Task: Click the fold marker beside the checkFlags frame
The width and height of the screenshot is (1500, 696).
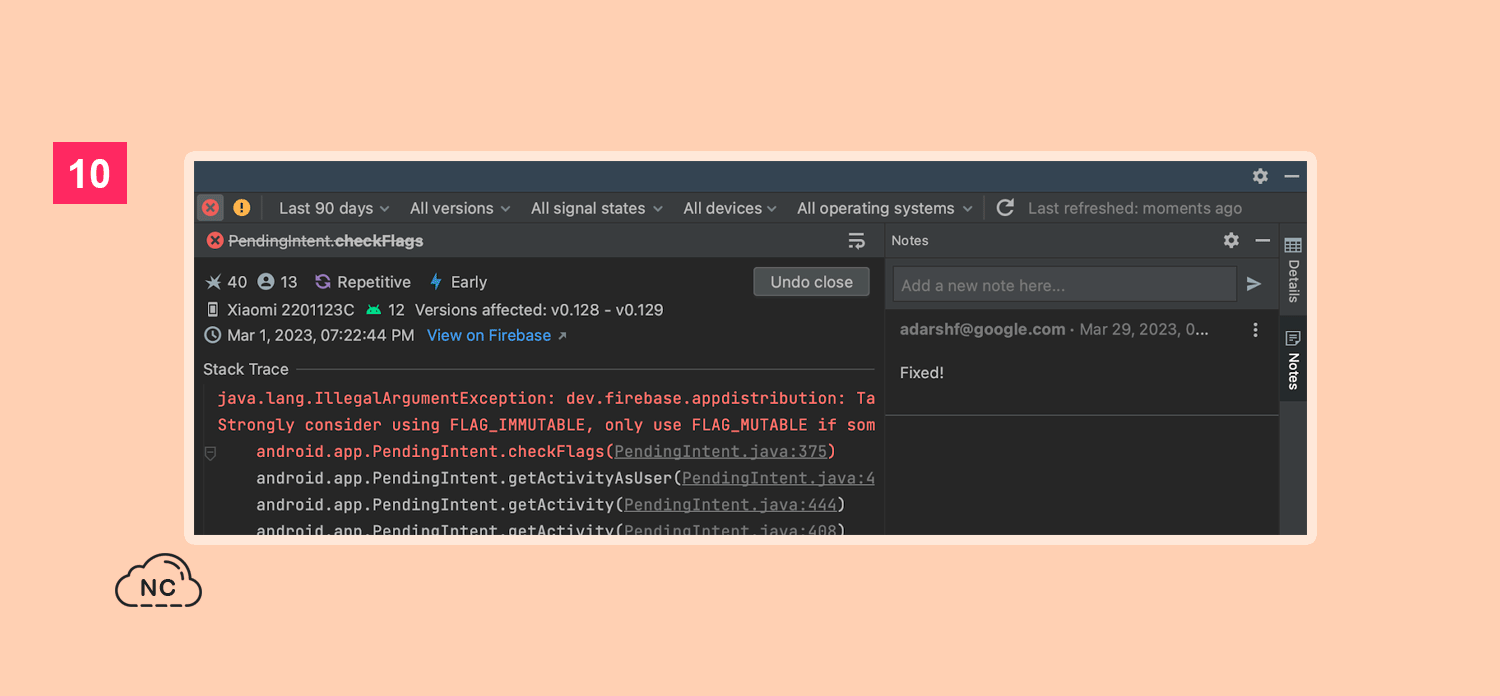Action: (x=210, y=453)
